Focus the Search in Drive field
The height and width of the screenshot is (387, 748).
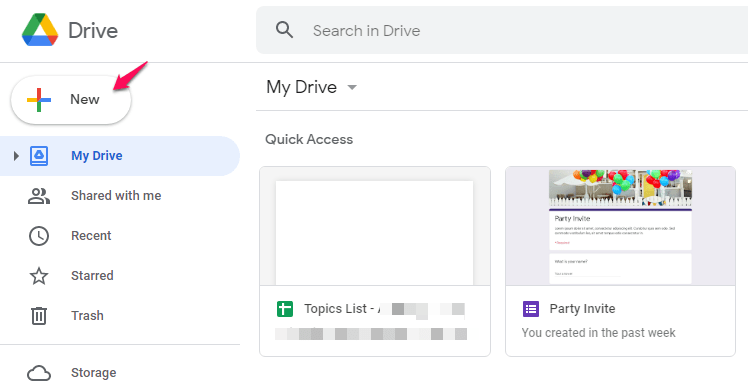[x=502, y=30]
